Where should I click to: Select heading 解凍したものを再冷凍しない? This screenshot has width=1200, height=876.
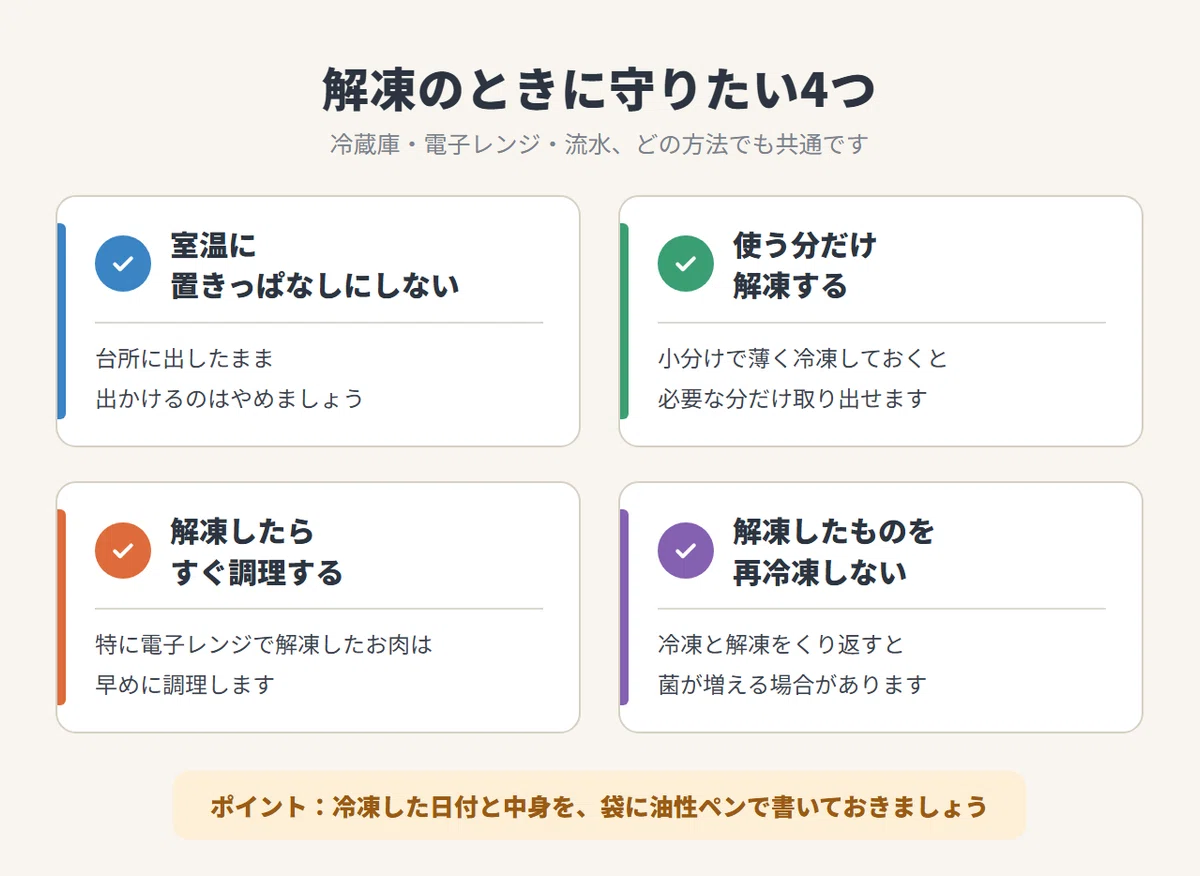(833, 552)
